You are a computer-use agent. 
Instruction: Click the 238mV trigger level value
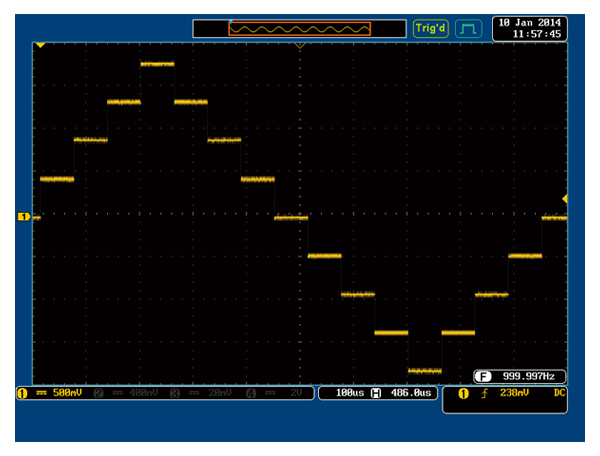click(514, 394)
